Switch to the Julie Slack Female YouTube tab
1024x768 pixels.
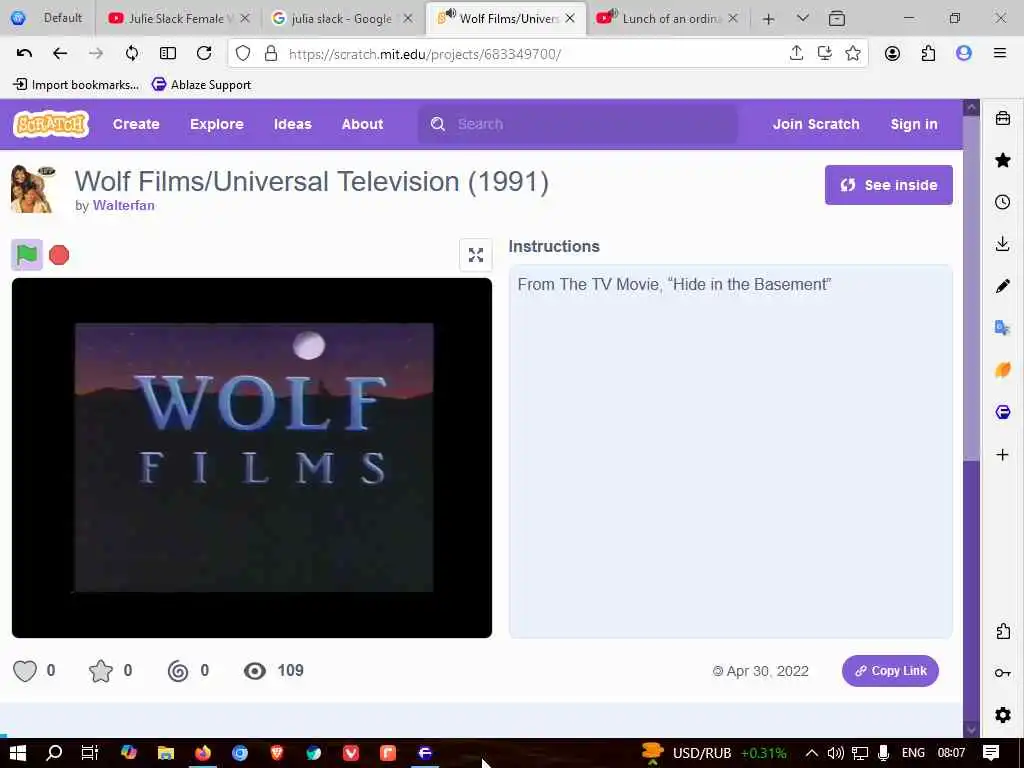pyautogui.click(x=178, y=18)
